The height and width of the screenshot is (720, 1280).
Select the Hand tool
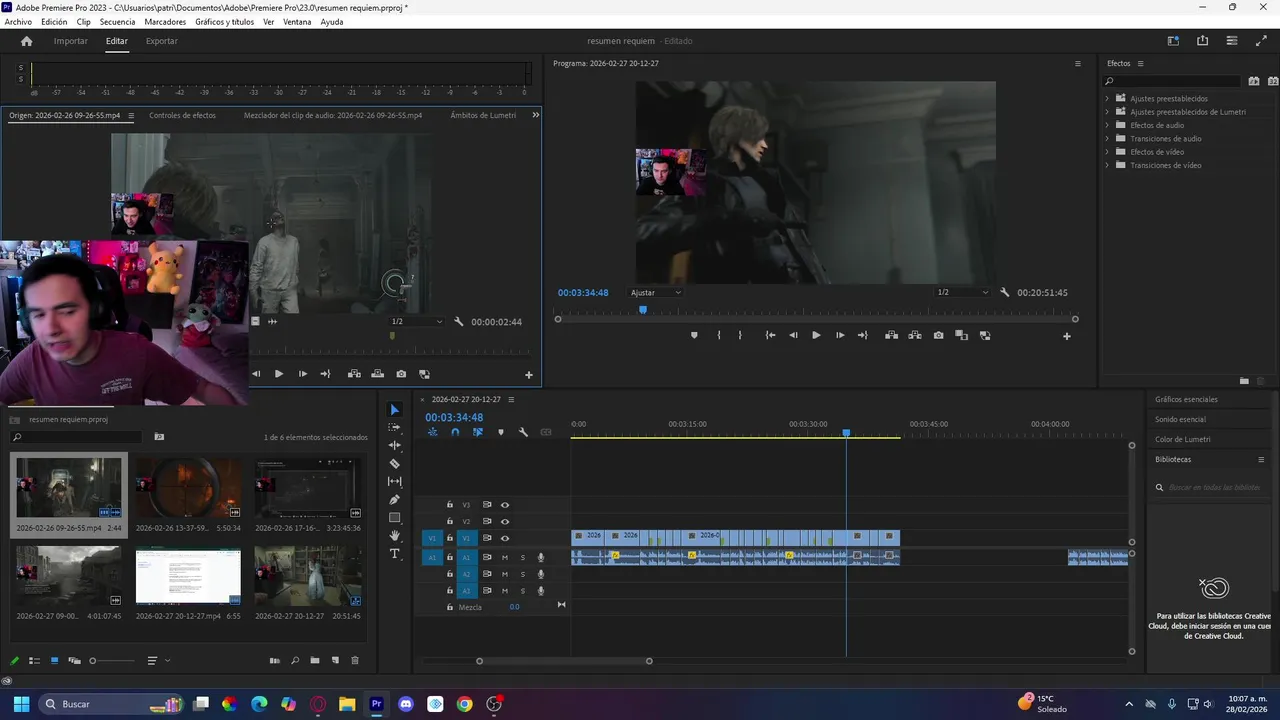coord(394,535)
